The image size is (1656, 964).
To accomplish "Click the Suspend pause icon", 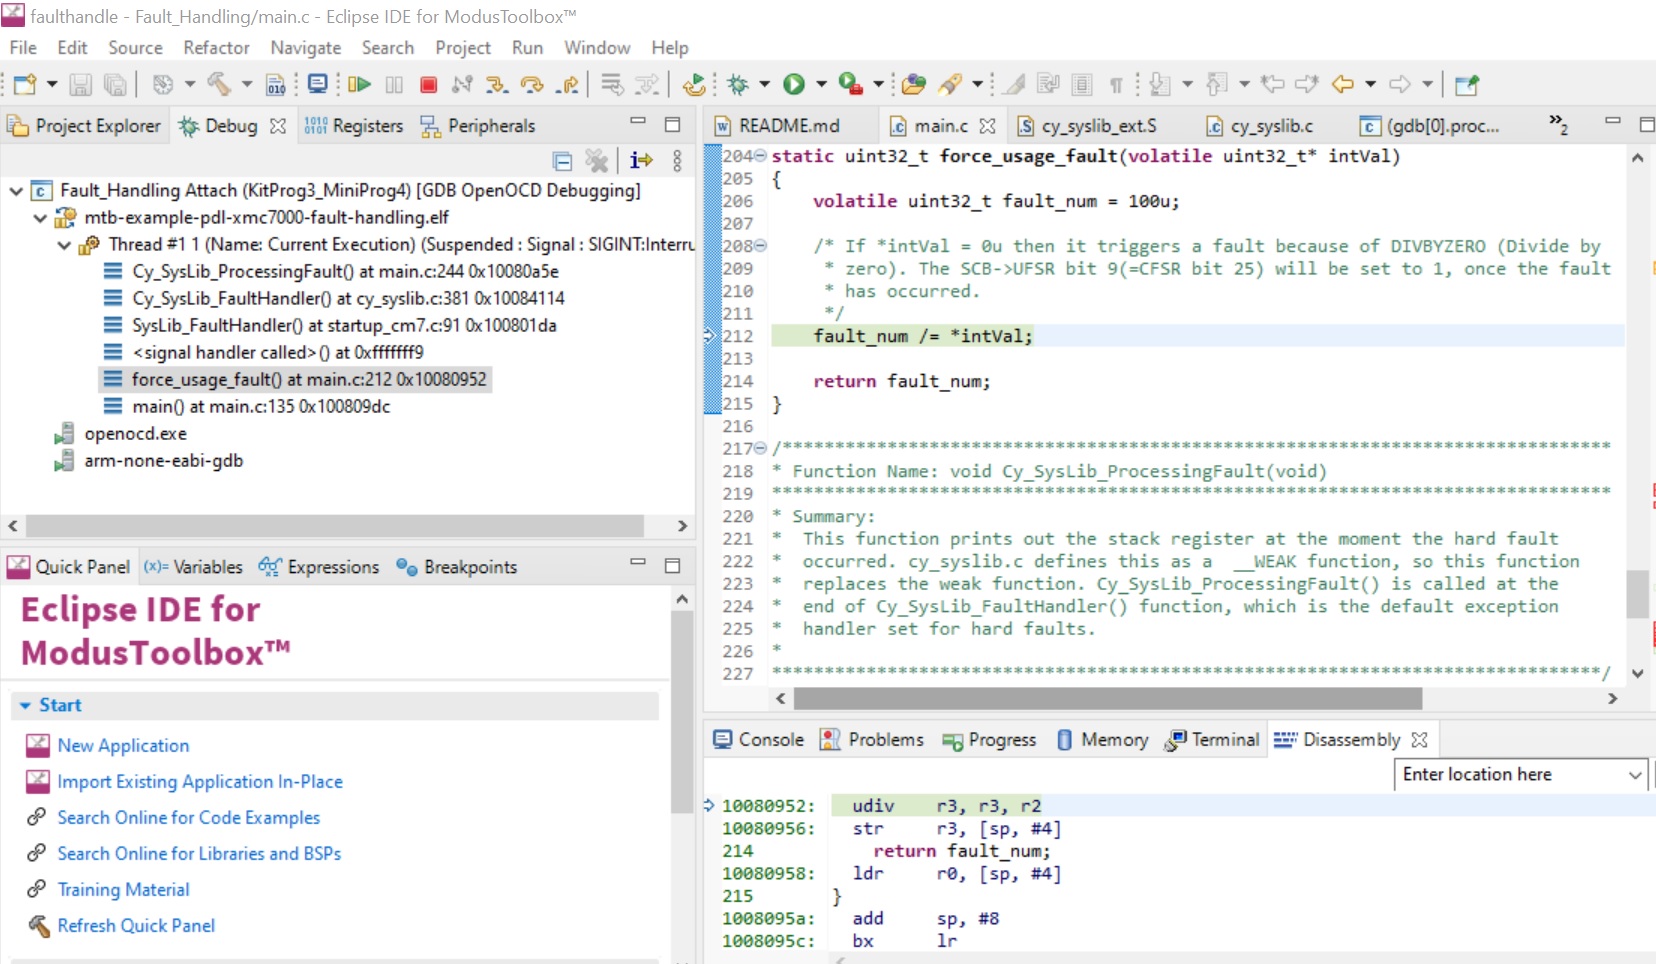I will click(x=394, y=85).
